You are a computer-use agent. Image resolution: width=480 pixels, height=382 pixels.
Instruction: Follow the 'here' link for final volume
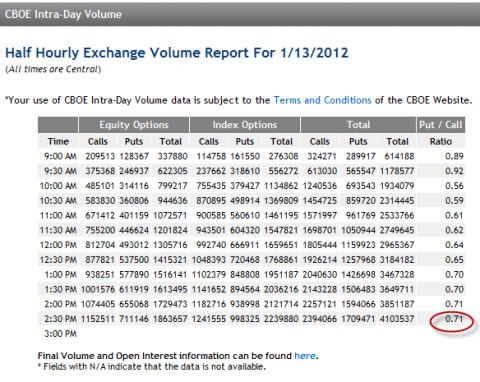pyautogui.click(x=305, y=356)
